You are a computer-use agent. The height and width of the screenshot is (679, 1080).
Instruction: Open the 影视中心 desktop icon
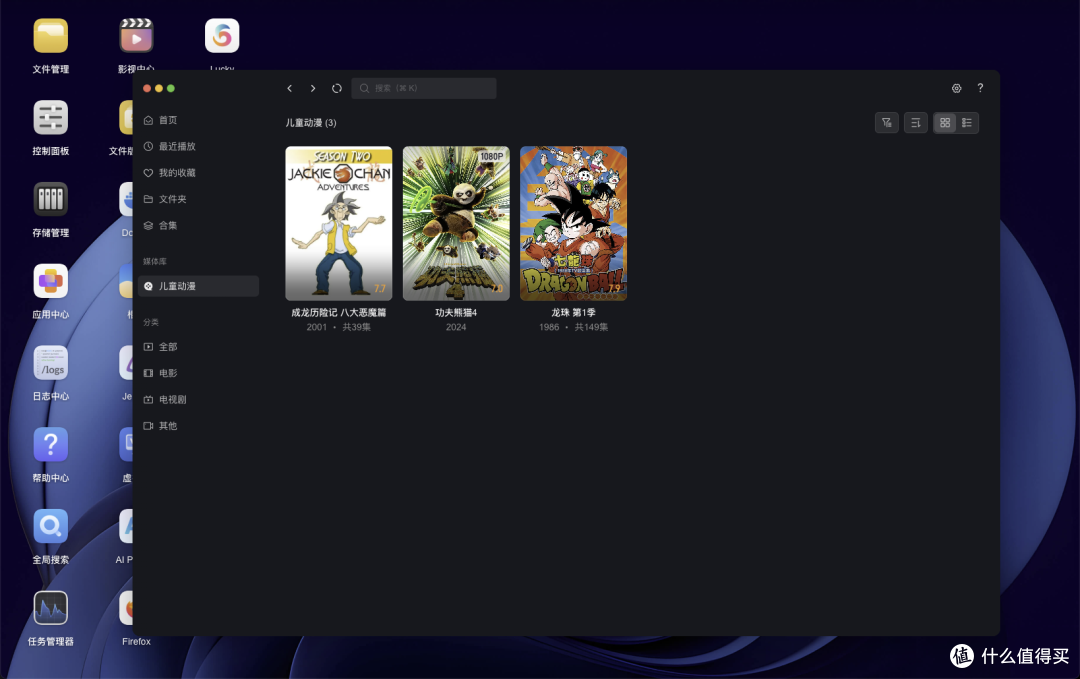pyautogui.click(x=136, y=36)
